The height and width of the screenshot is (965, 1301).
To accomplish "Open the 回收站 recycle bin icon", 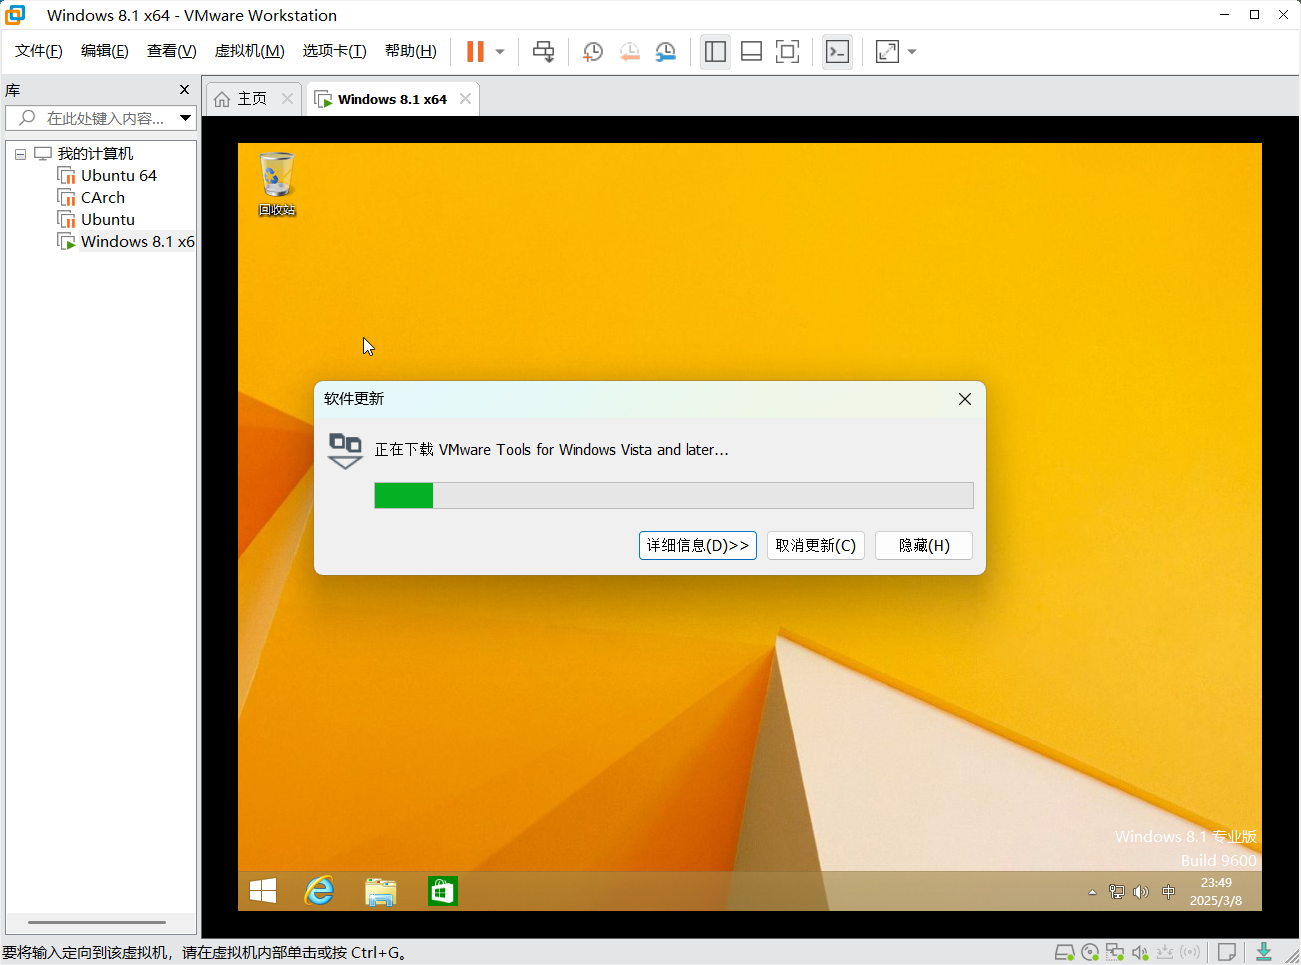I will coord(277,184).
